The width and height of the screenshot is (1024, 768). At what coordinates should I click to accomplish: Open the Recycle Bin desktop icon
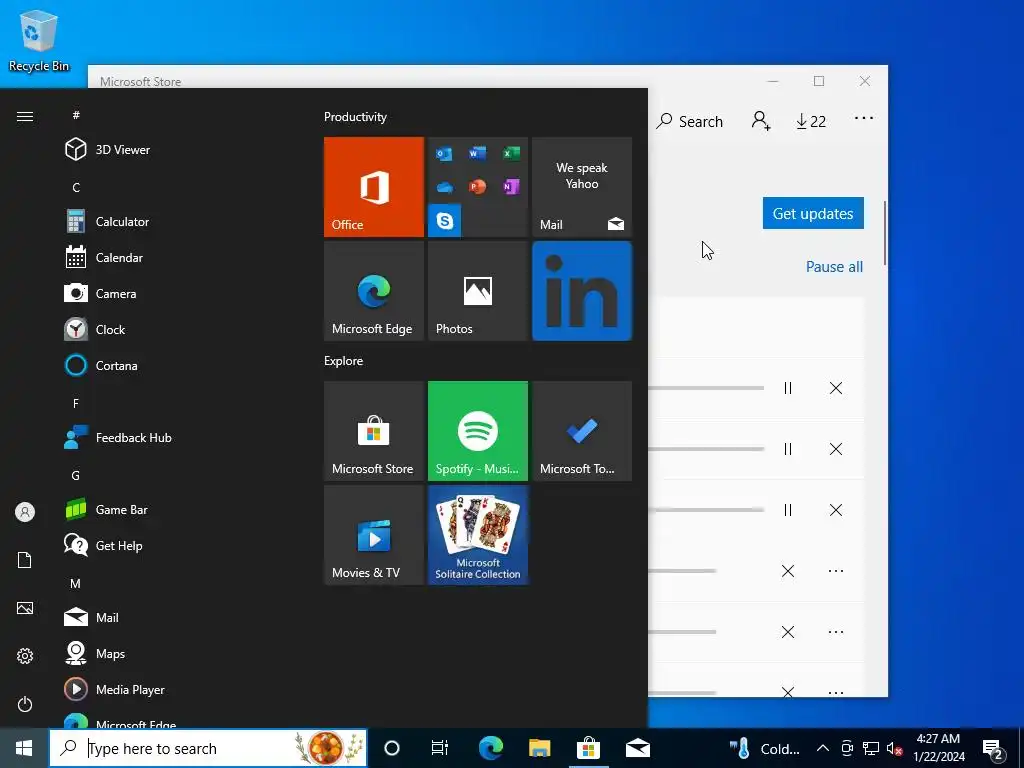pyautogui.click(x=39, y=41)
